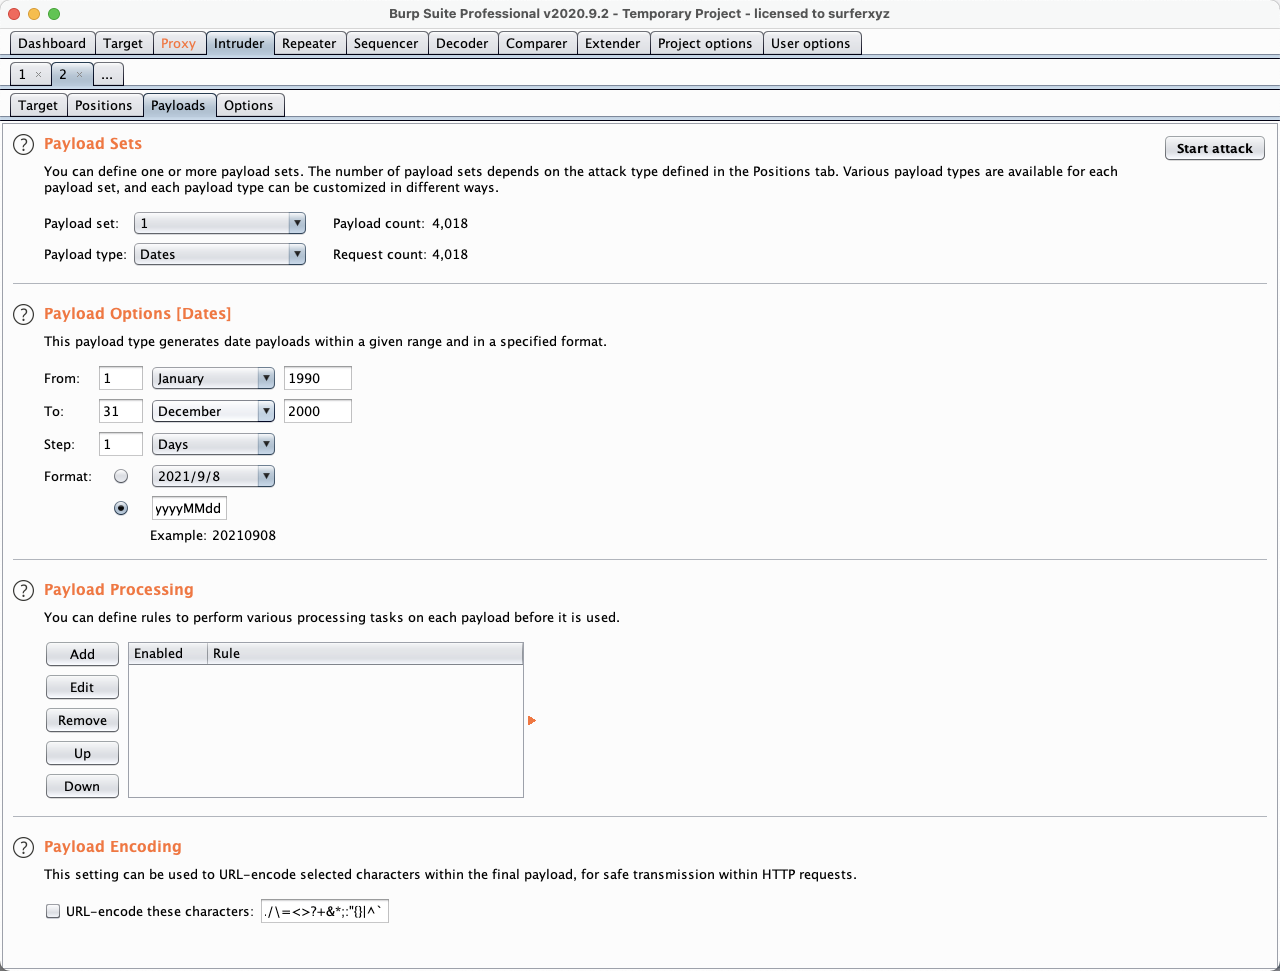Click the From year field showing 1990

tap(318, 378)
